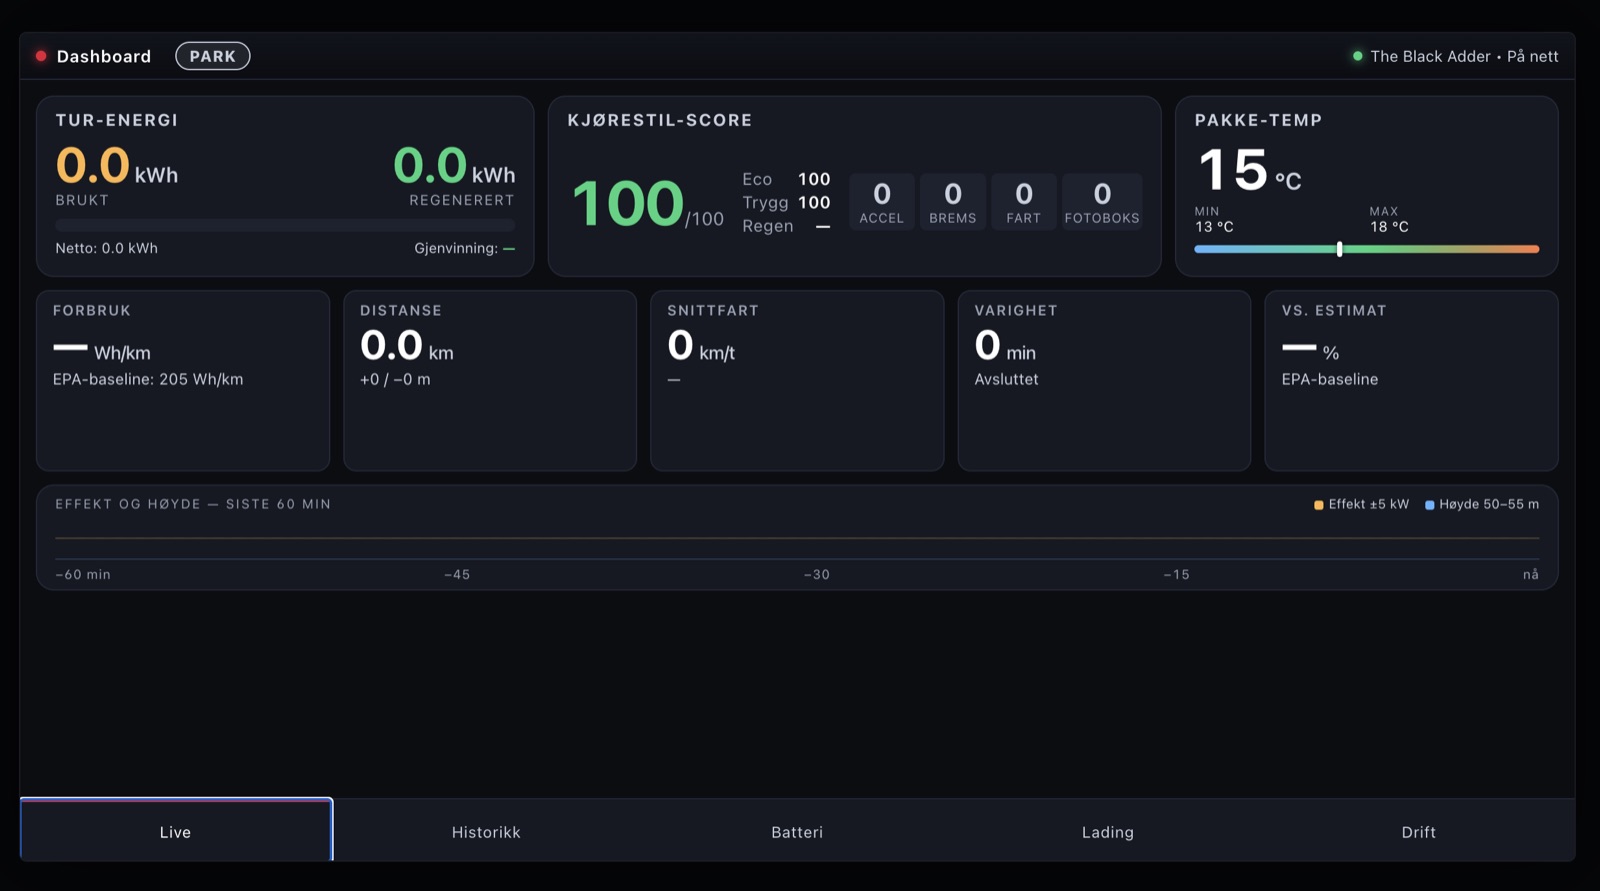Screen dimensions: 1600x891
Task: Click the VS. ESTIMAT card heading
Action: coord(1334,311)
